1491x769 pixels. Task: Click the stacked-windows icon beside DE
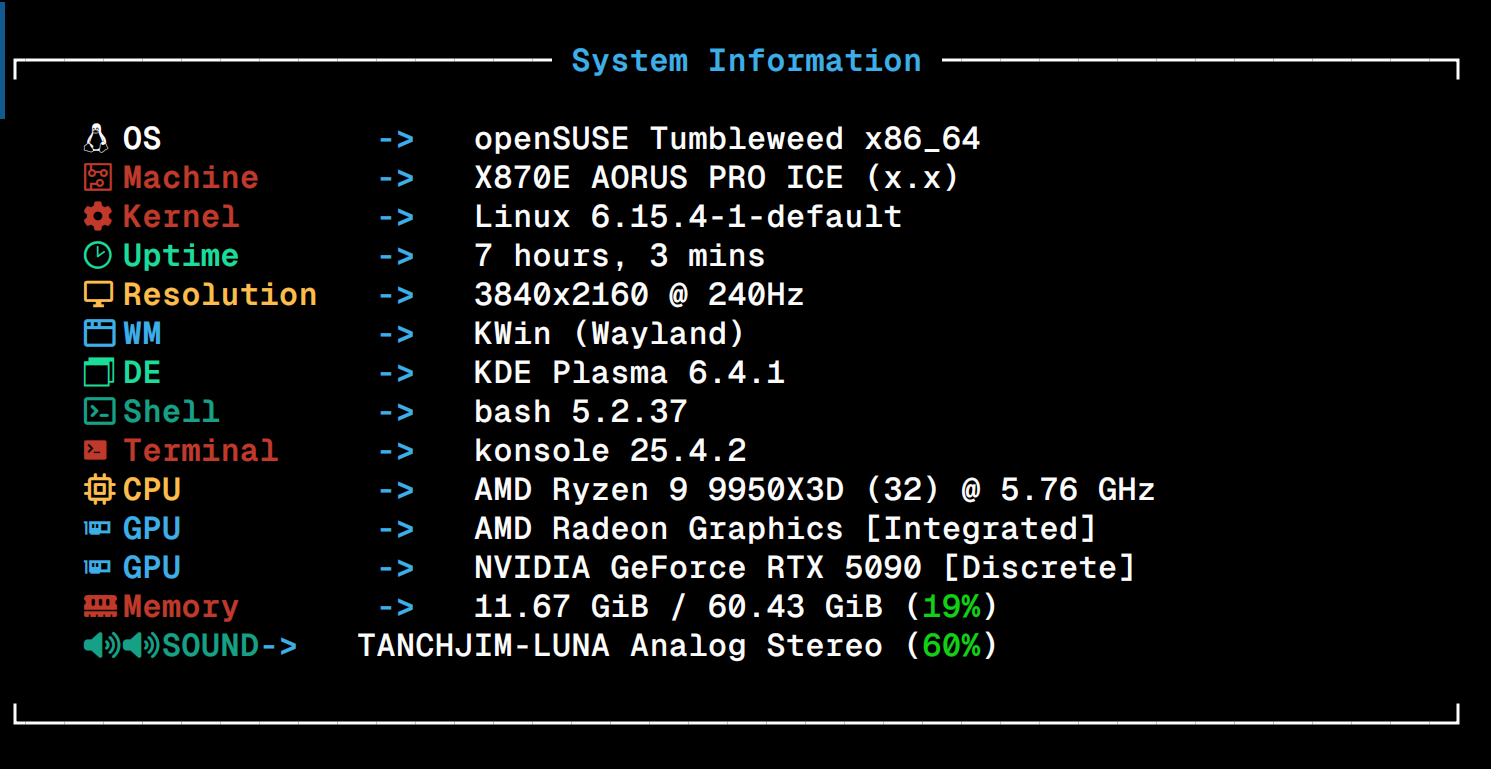98,372
